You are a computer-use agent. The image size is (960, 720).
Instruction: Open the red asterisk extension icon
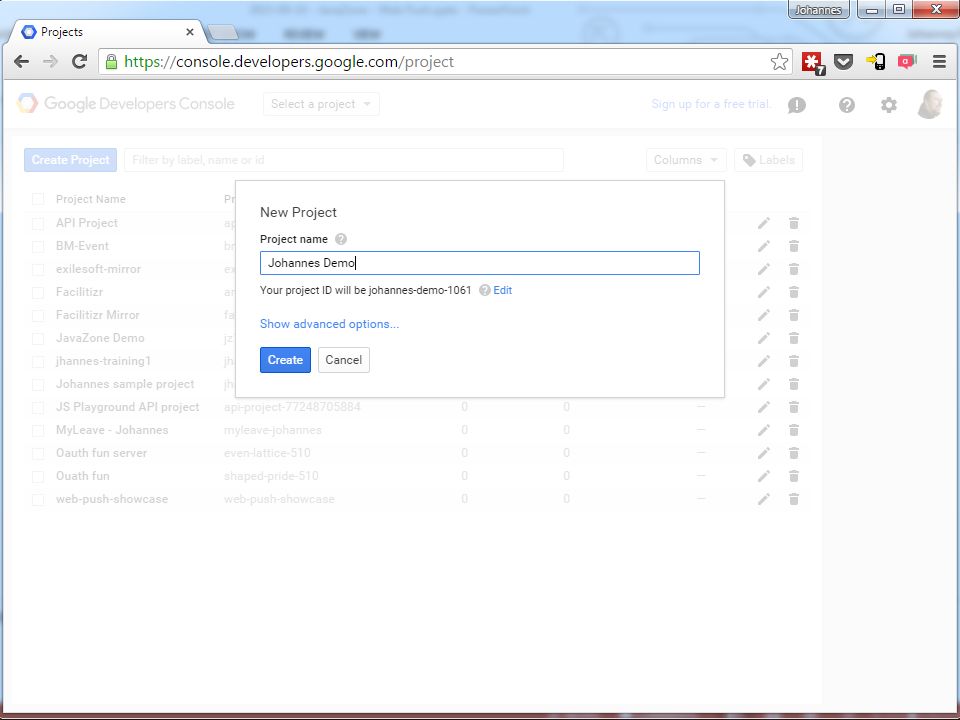click(813, 62)
